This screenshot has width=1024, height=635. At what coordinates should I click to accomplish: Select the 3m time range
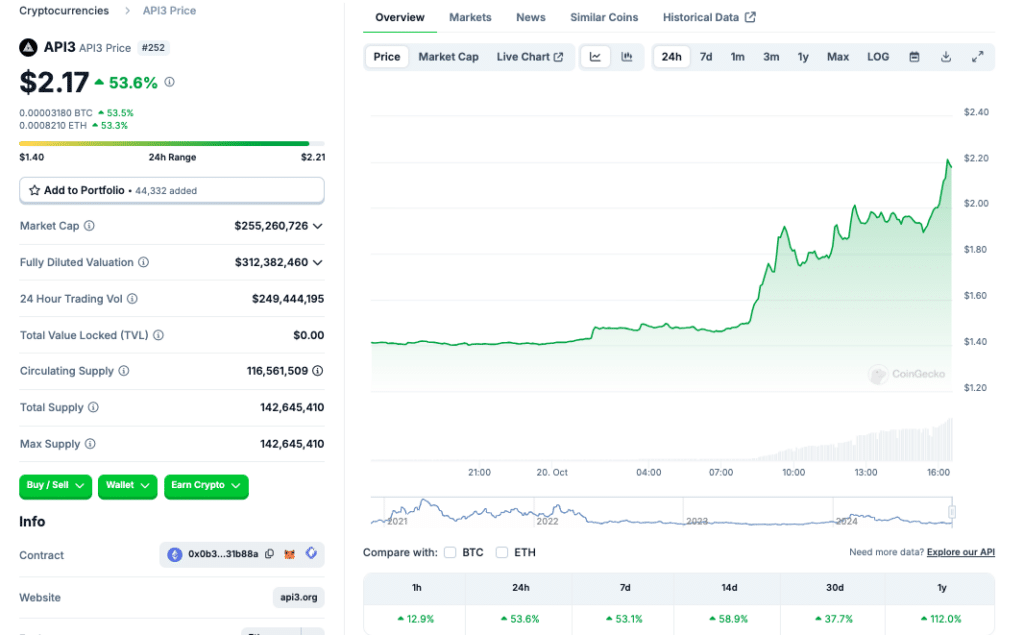click(771, 57)
